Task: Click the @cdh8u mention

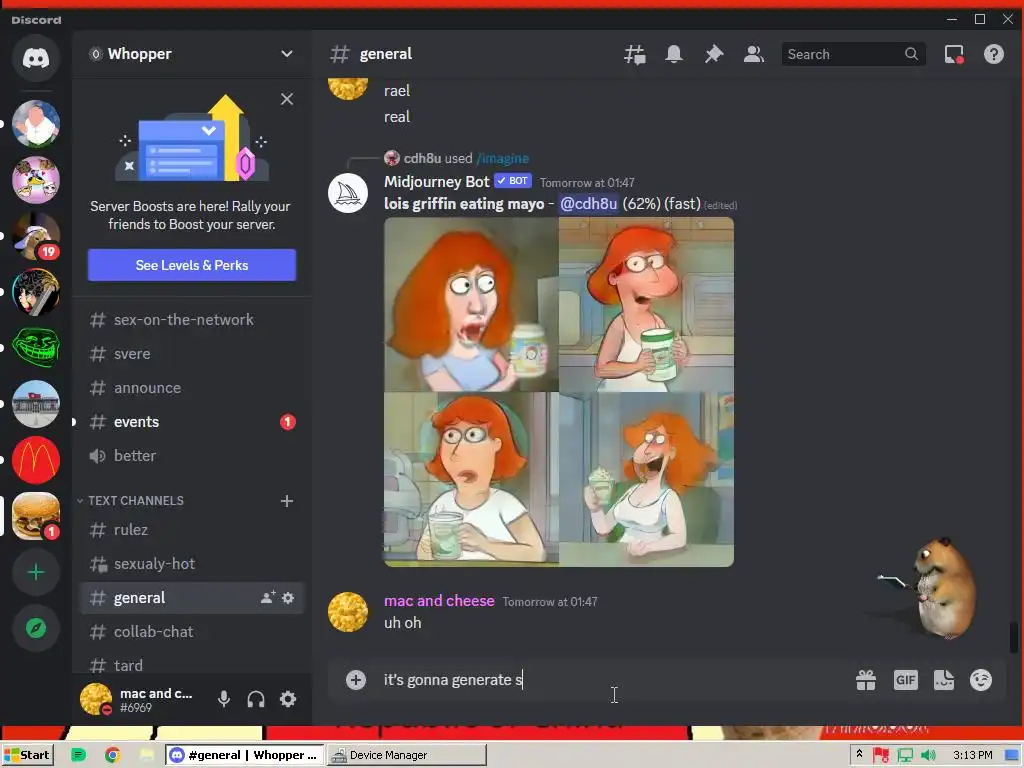Action: click(588, 204)
